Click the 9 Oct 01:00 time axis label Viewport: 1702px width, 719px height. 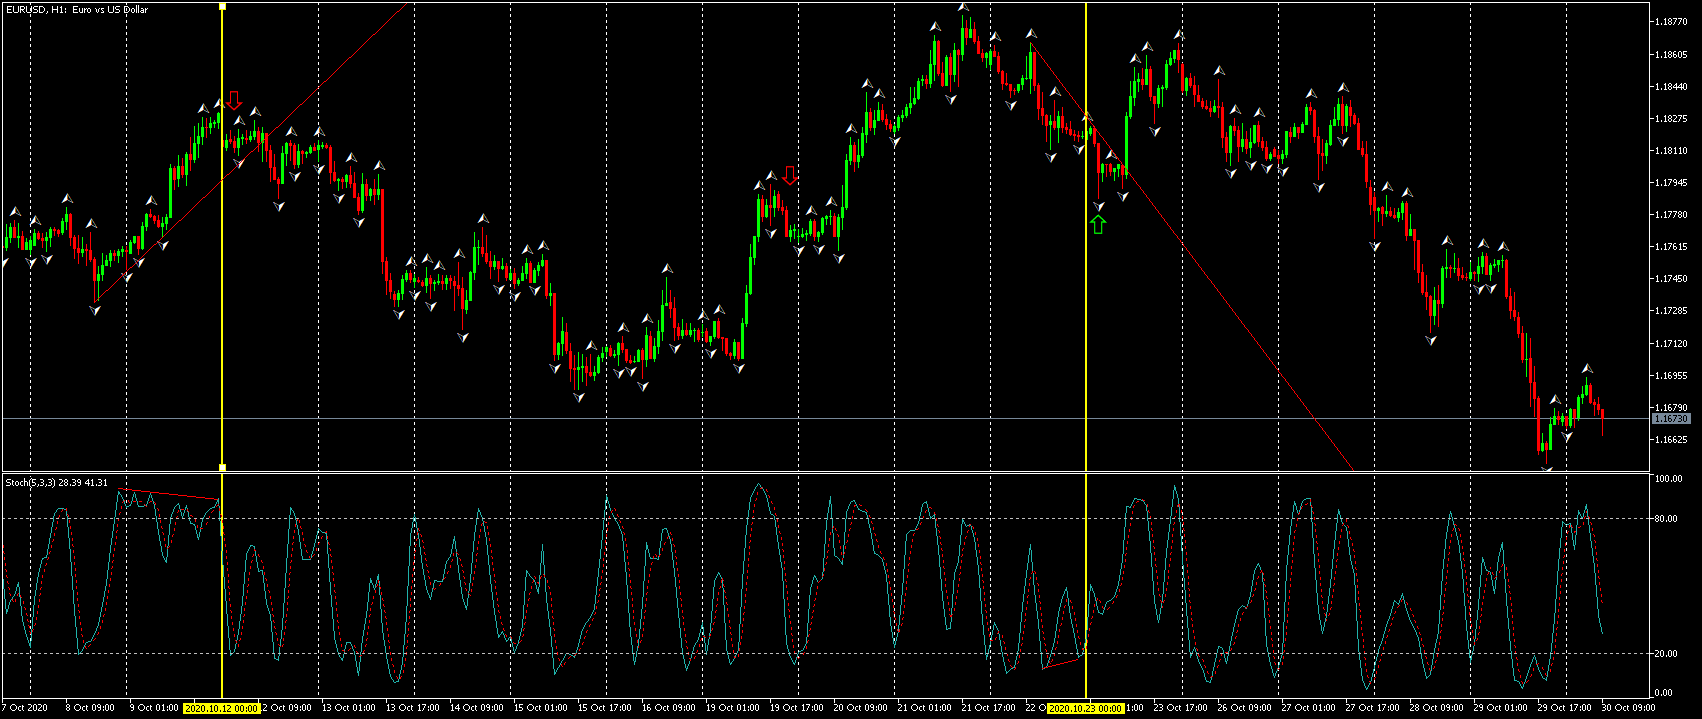(154, 708)
